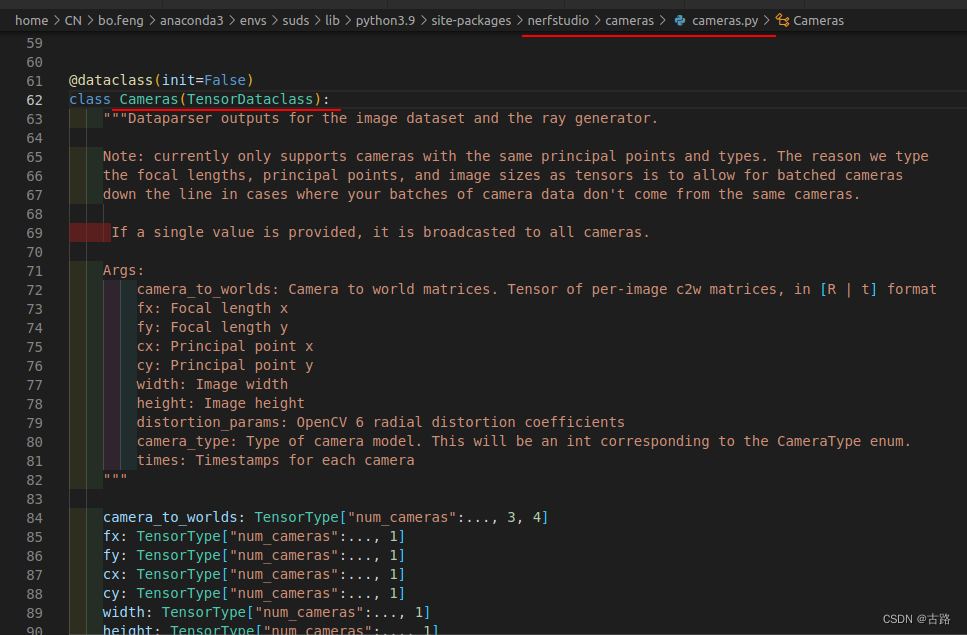Click line number 71 in the gutter
Screen dimensions: 967x635
coord(35,271)
